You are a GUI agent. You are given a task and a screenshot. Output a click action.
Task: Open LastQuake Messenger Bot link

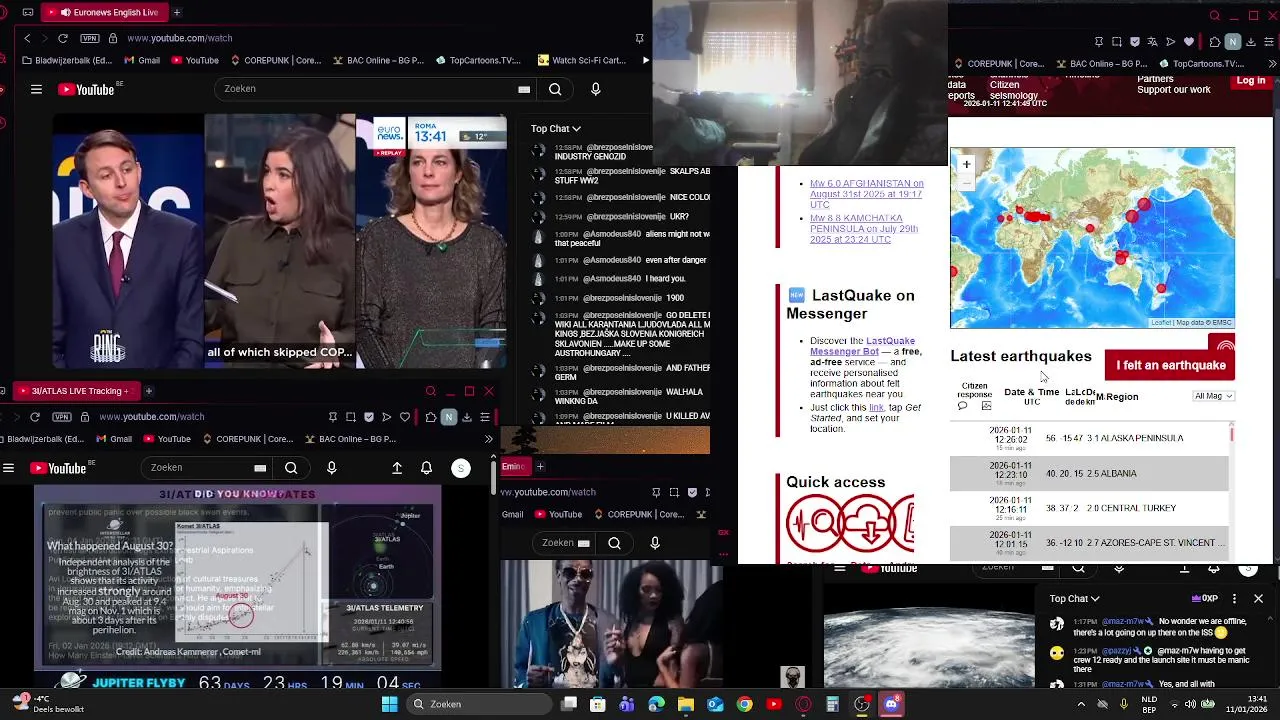pyautogui.click(x=860, y=346)
